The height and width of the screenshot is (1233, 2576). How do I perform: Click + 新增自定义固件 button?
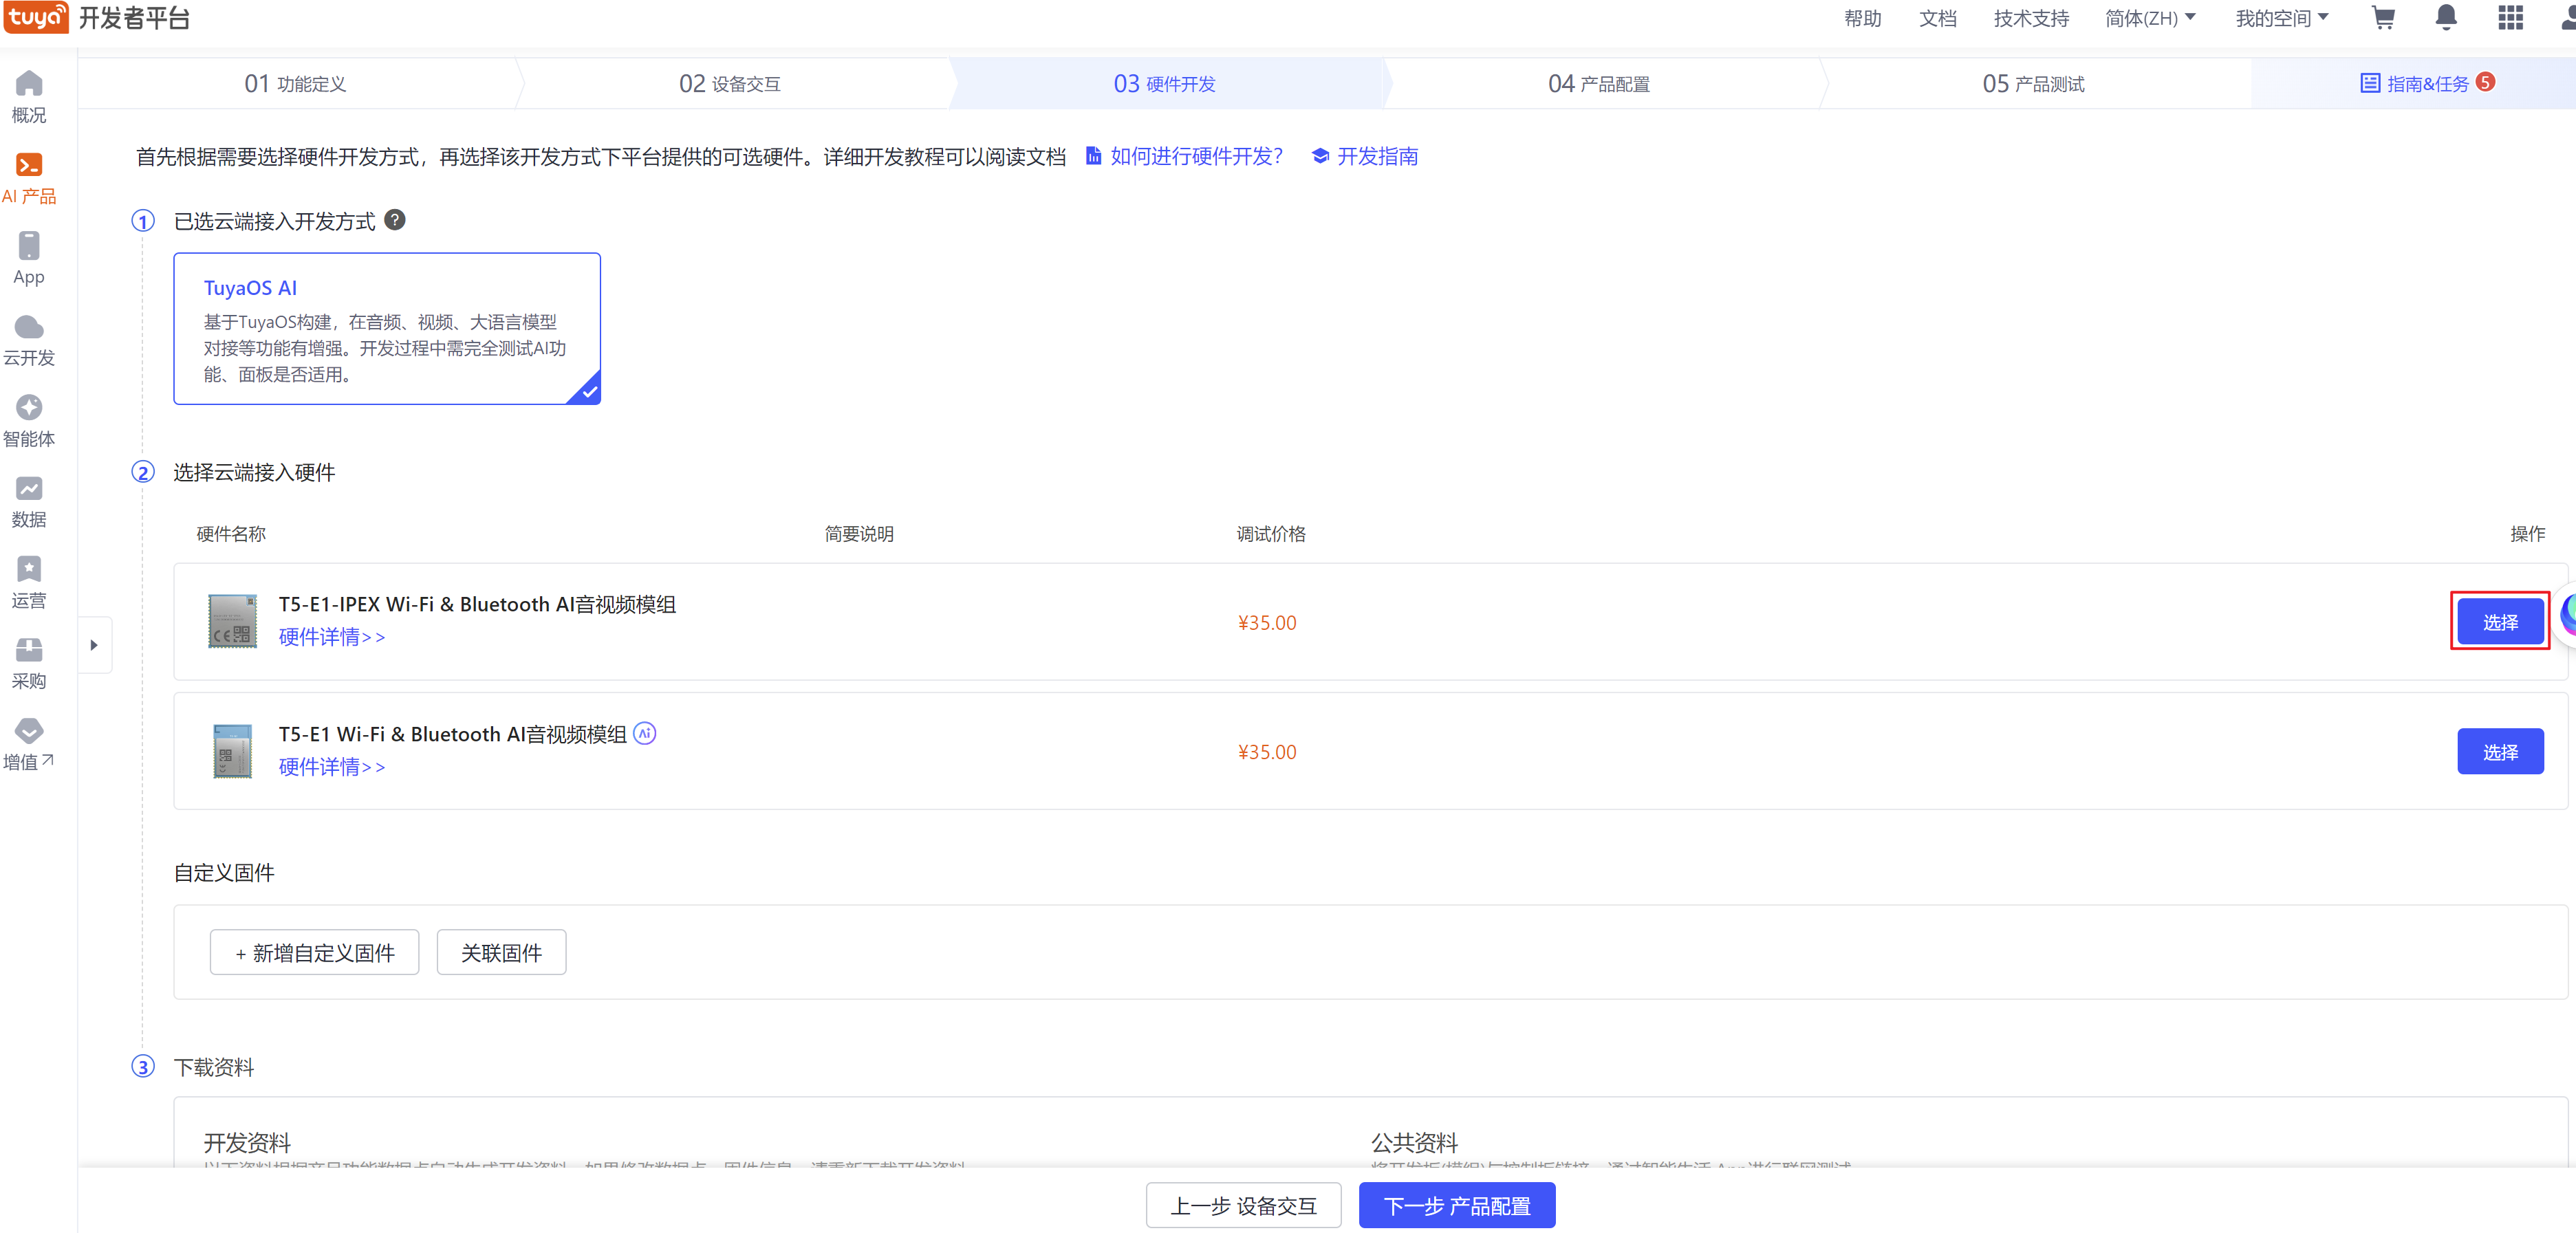point(314,953)
